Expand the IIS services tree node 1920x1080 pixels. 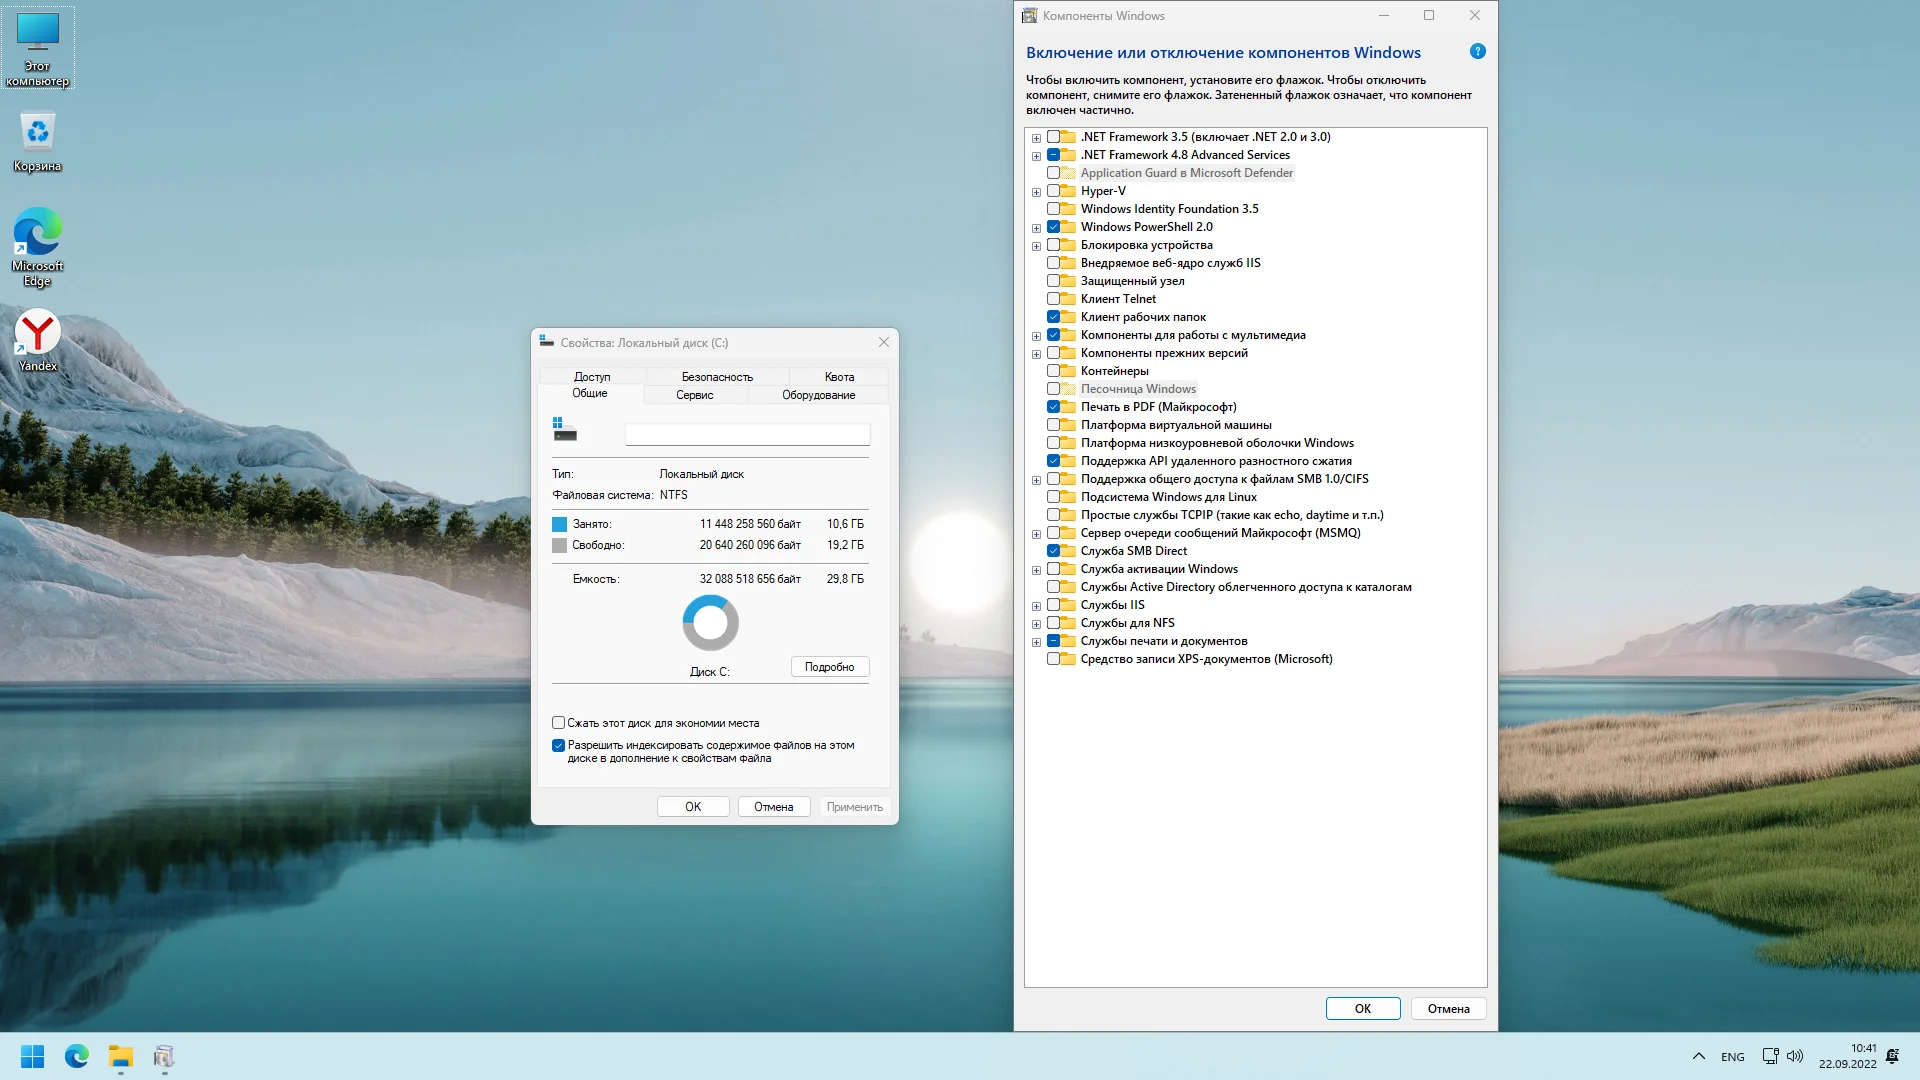[x=1036, y=606]
